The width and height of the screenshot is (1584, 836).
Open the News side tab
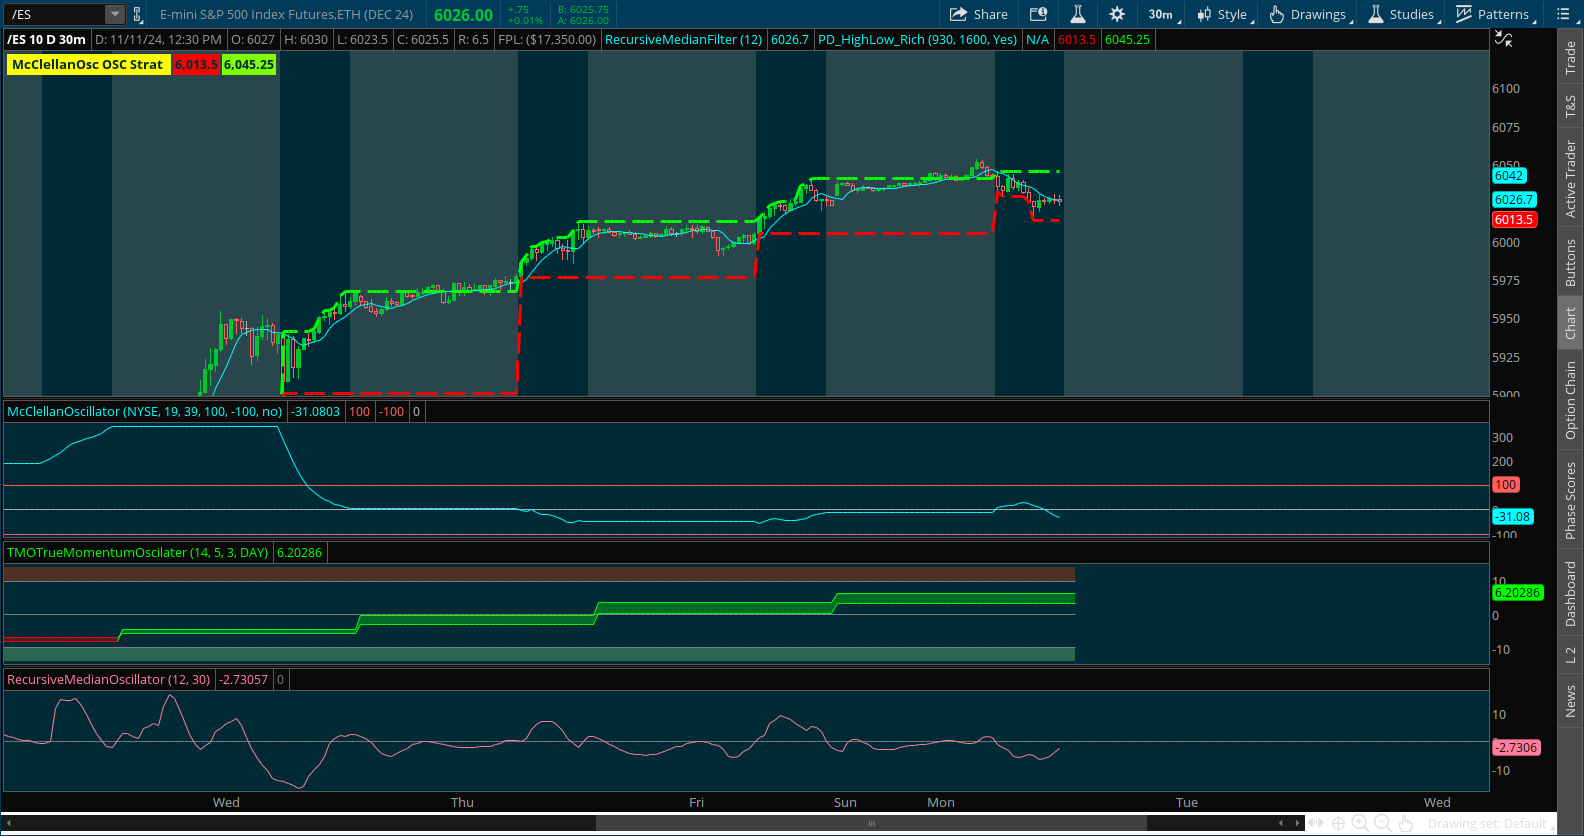1570,701
